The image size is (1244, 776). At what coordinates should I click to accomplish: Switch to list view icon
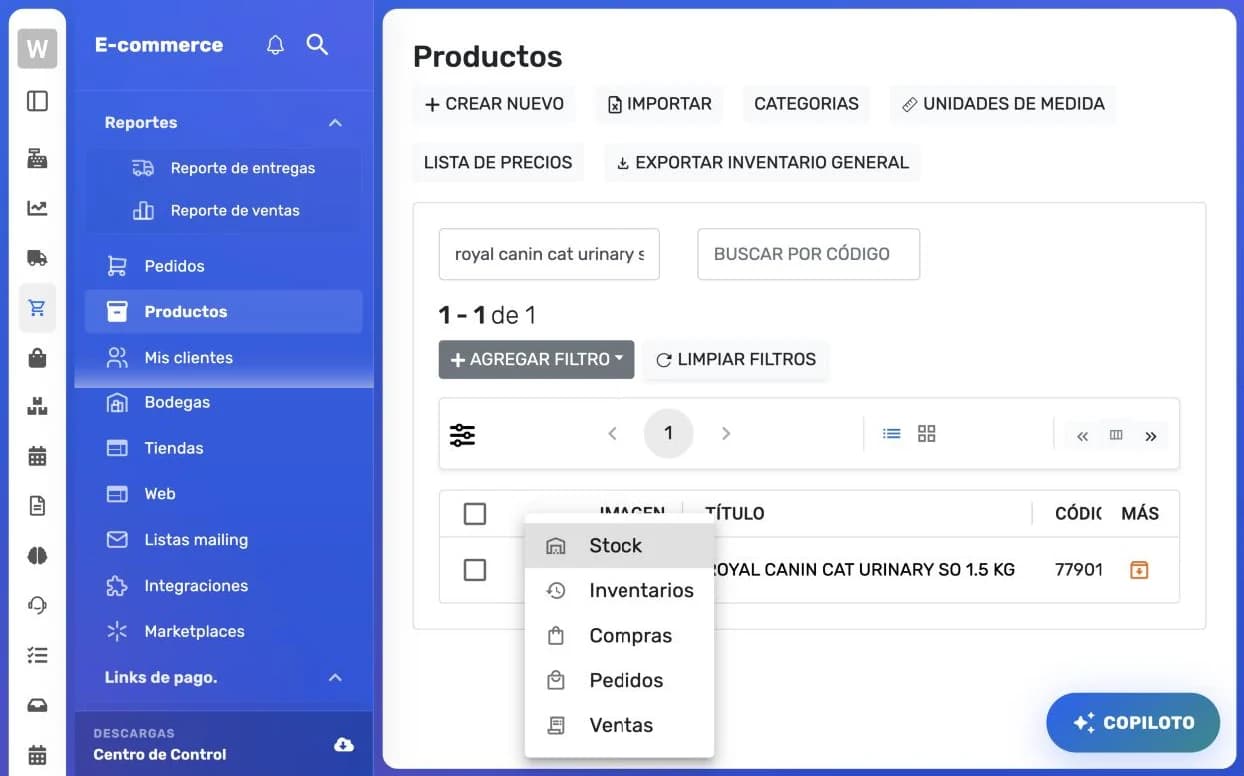click(892, 433)
